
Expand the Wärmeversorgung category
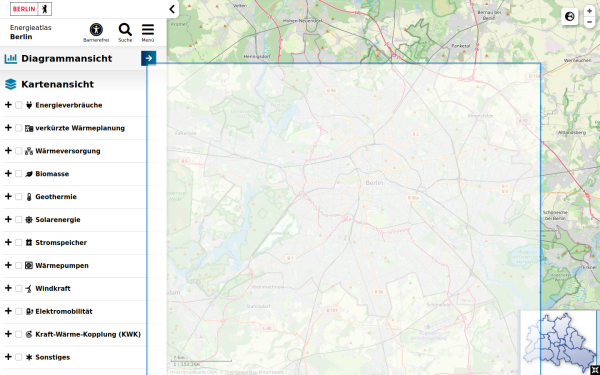coord(8,151)
